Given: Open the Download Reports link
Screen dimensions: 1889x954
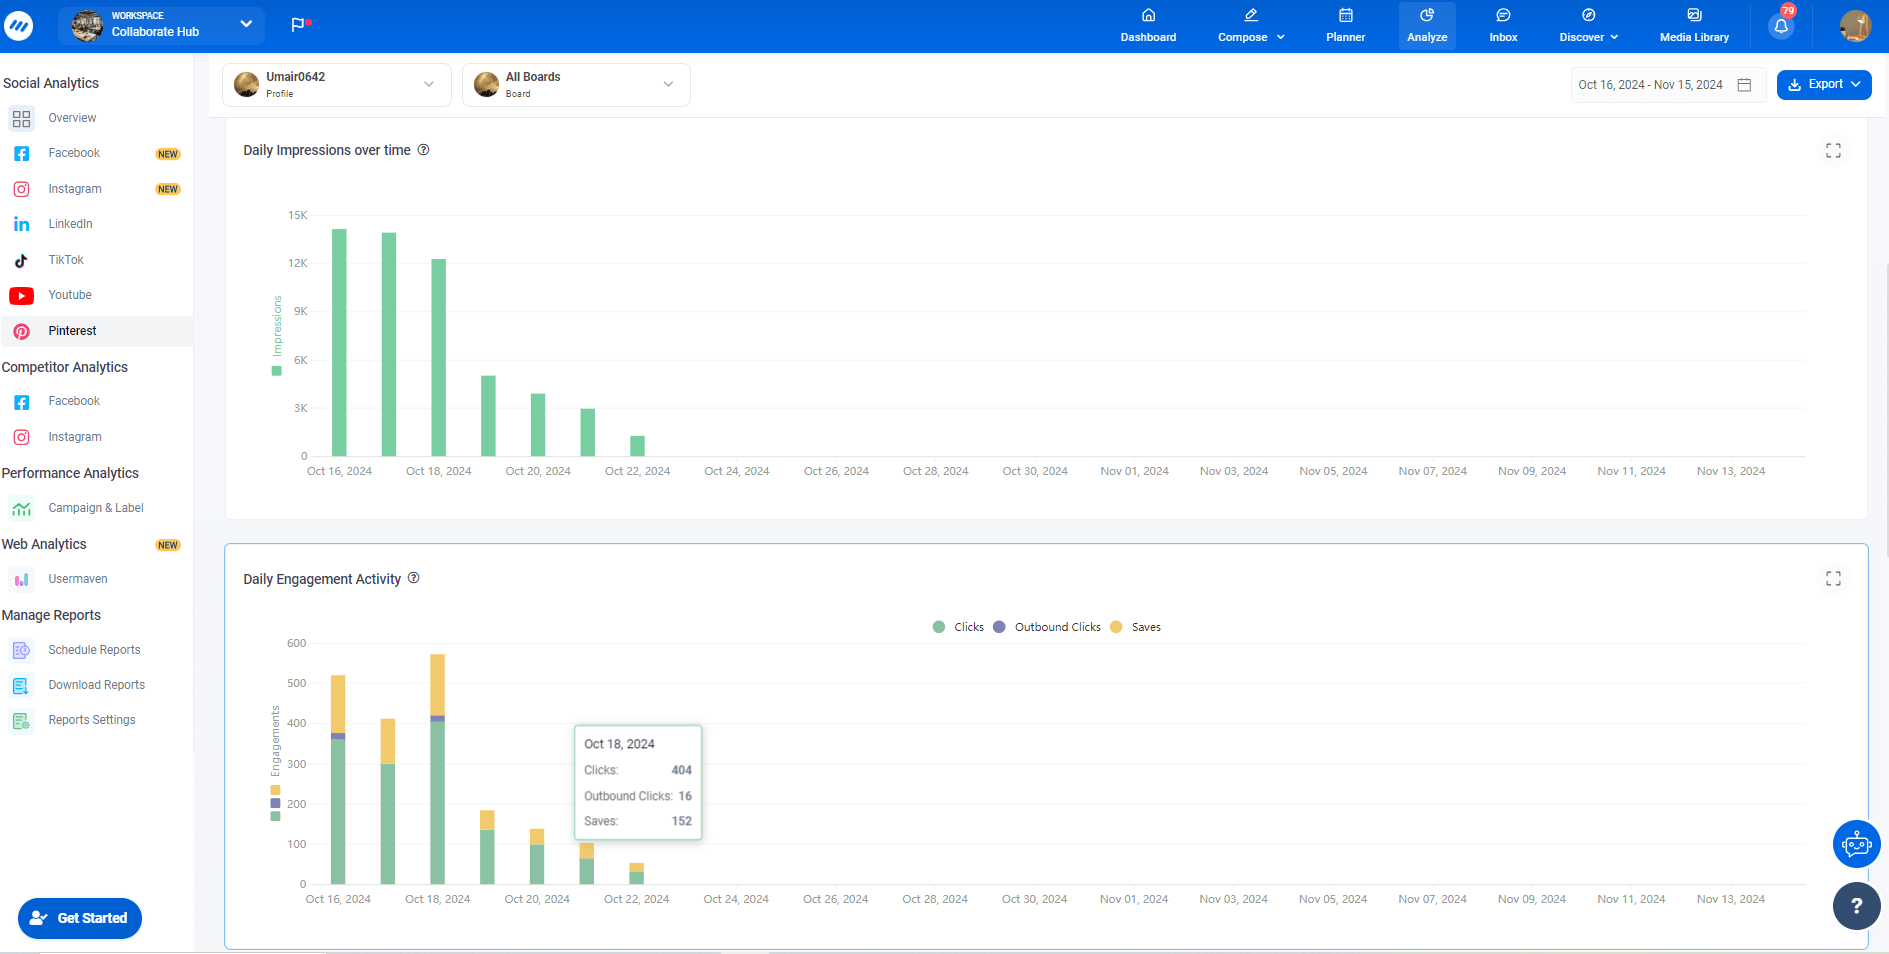Looking at the screenshot, I should click(x=96, y=685).
